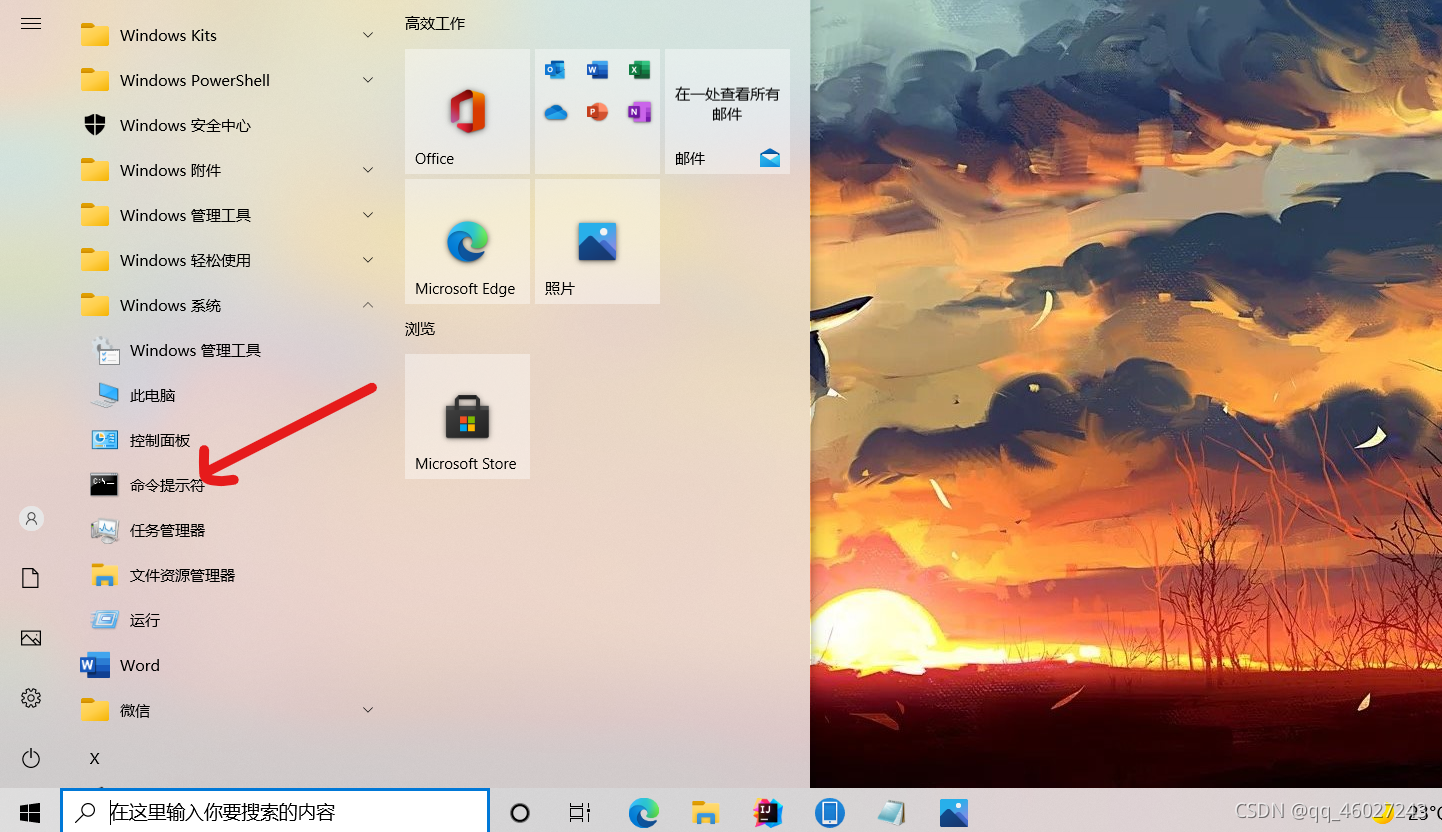Click the 浏览 group heading

coord(420,328)
